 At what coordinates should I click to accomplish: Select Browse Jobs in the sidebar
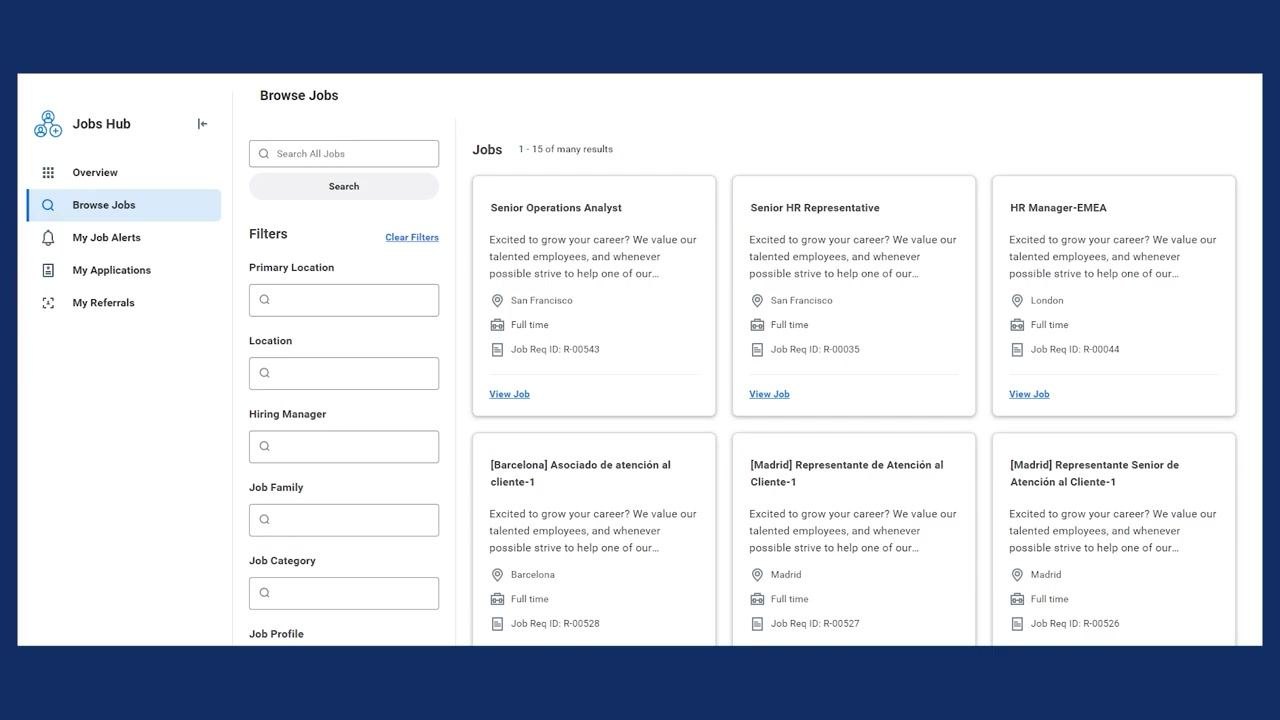click(124, 205)
